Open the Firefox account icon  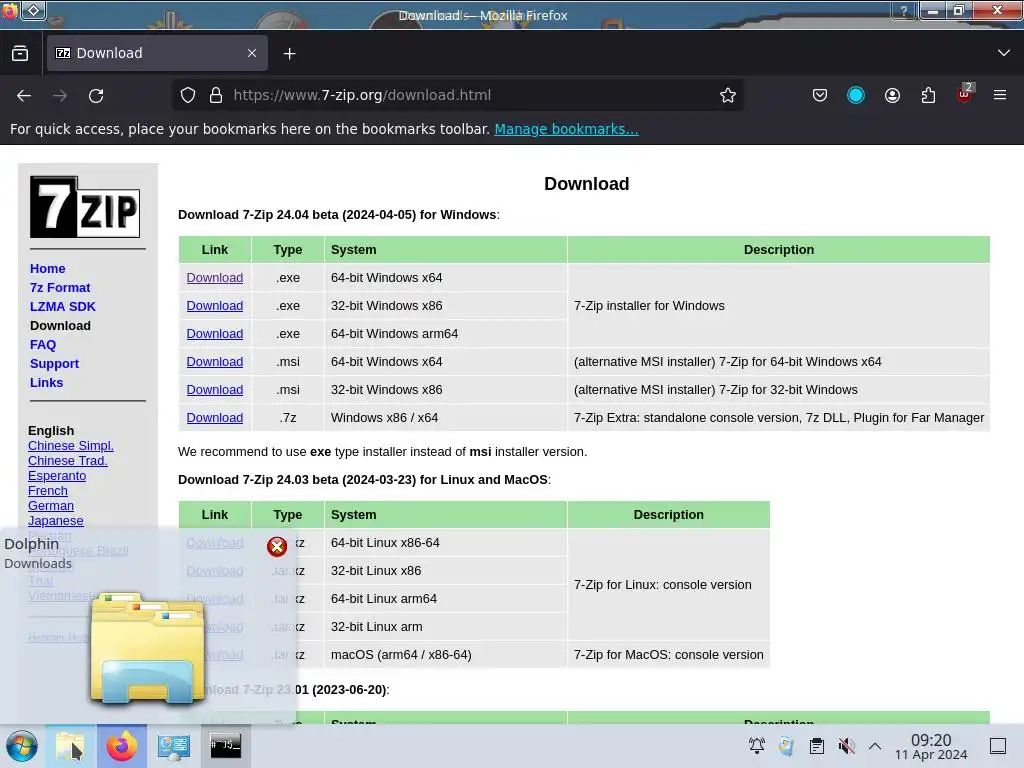click(x=892, y=95)
